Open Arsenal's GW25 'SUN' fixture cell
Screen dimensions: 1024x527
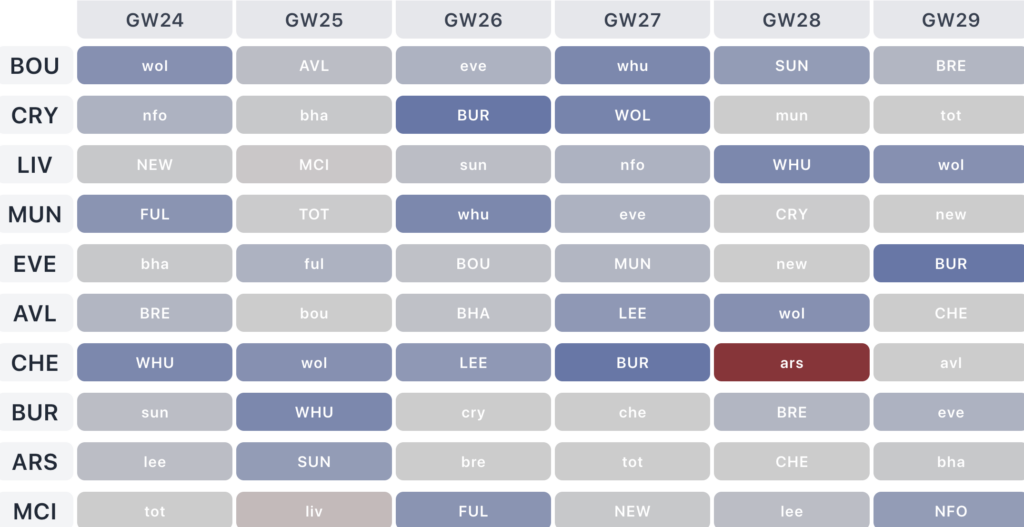314,462
